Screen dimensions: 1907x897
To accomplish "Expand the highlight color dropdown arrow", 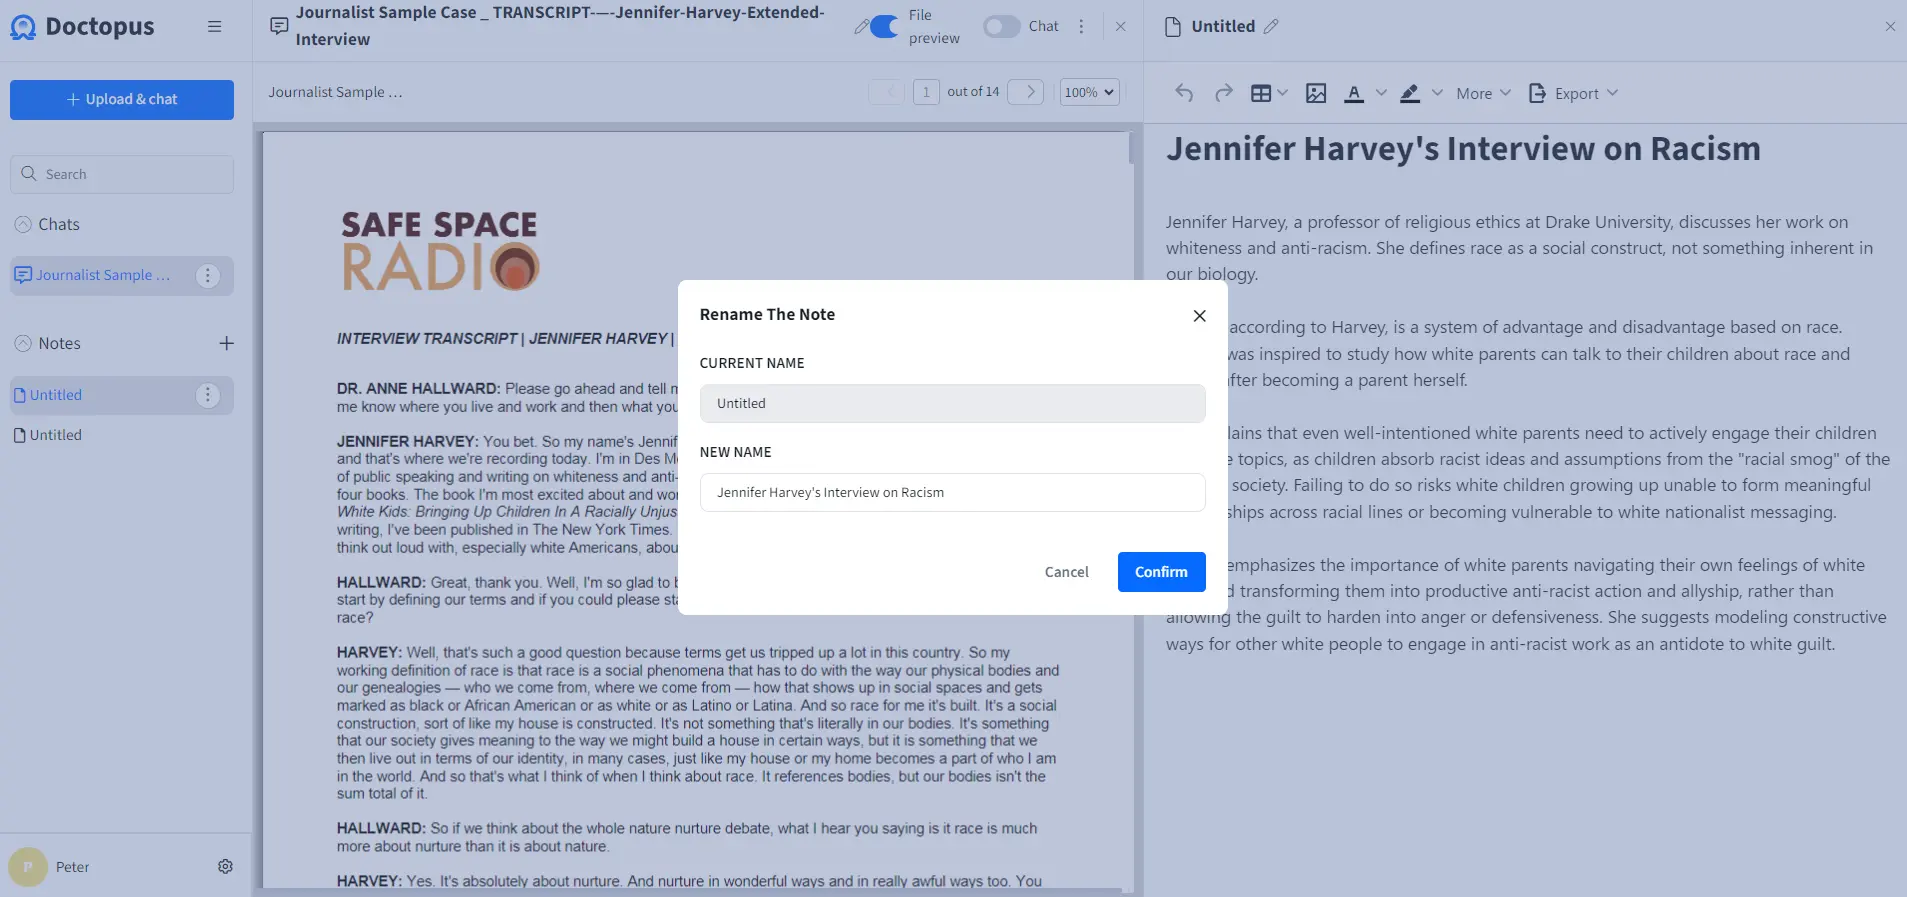I will pos(1437,93).
